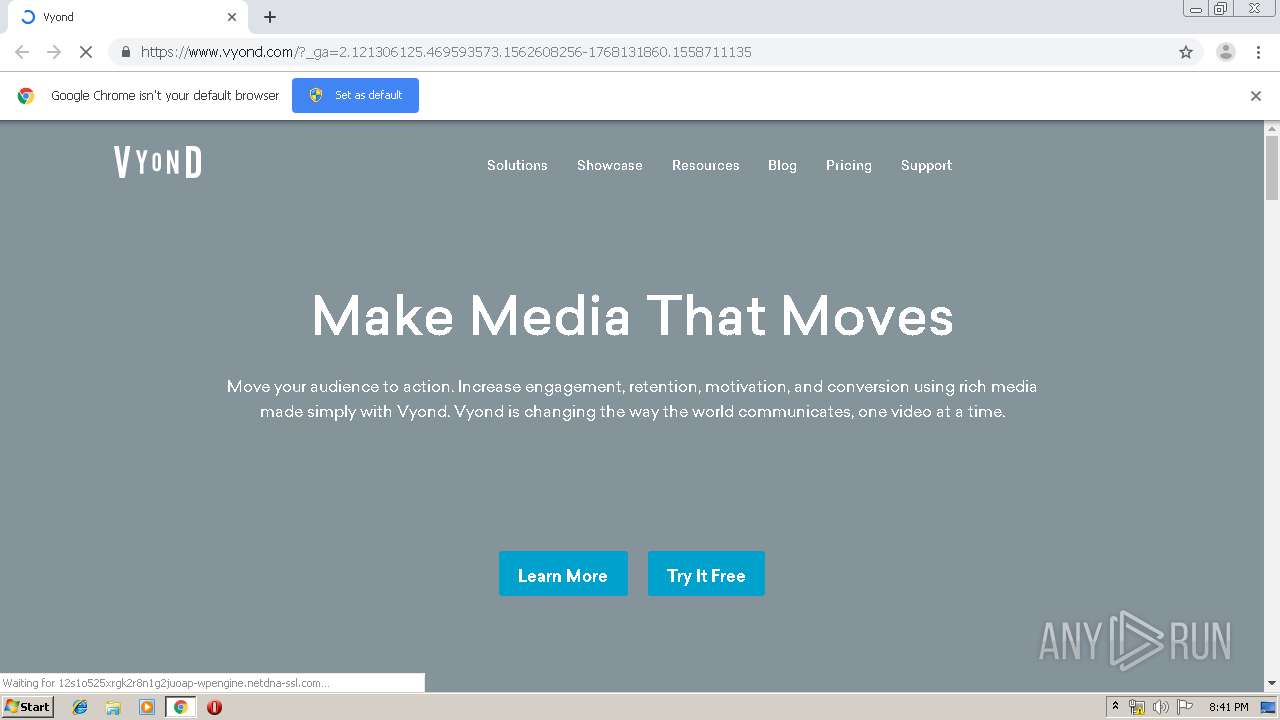
Task: Open the Solutions menu item
Action: 517,165
